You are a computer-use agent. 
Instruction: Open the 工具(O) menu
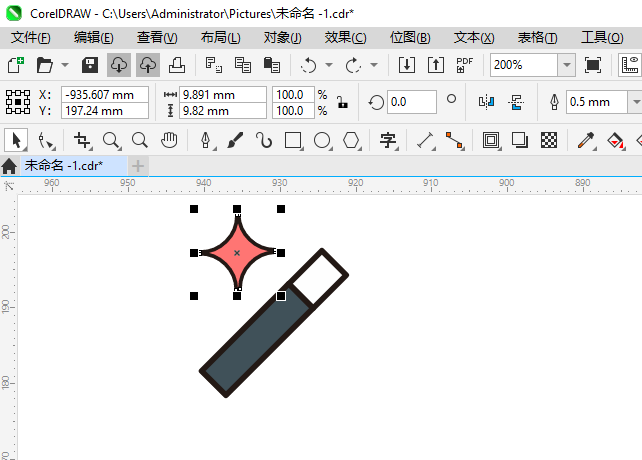602,38
